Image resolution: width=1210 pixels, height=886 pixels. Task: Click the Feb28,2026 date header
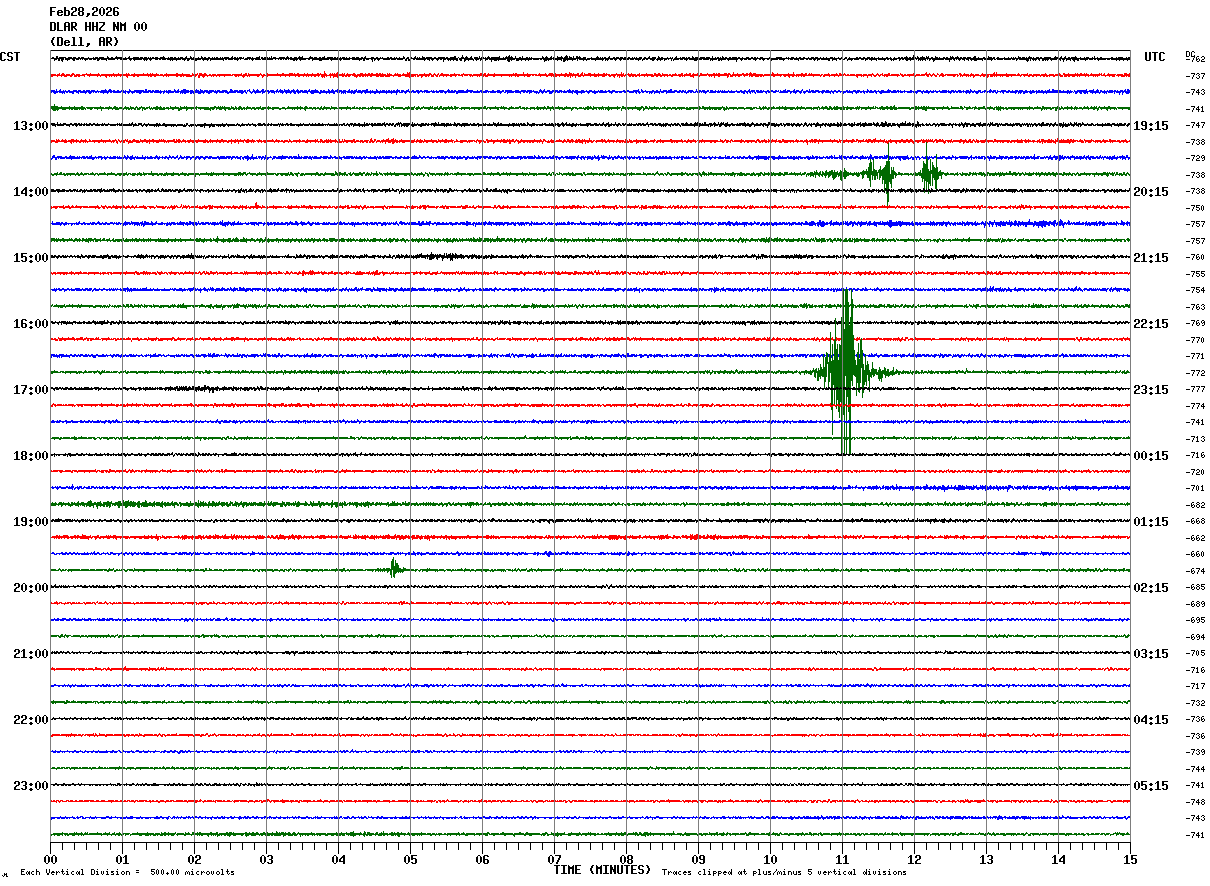click(x=84, y=12)
